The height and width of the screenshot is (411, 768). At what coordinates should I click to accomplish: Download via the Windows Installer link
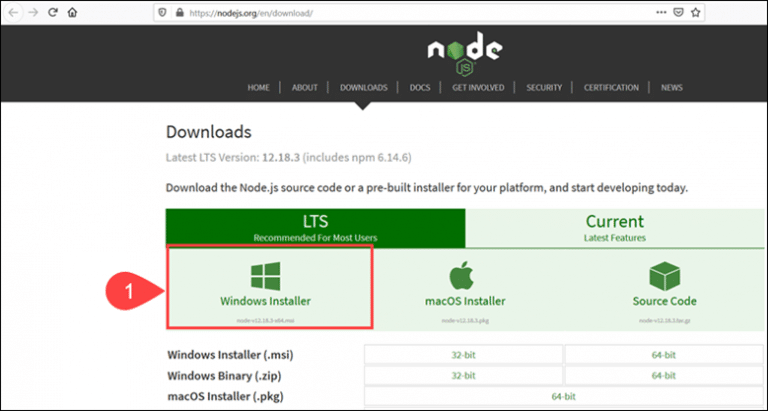pyautogui.click(x=265, y=301)
